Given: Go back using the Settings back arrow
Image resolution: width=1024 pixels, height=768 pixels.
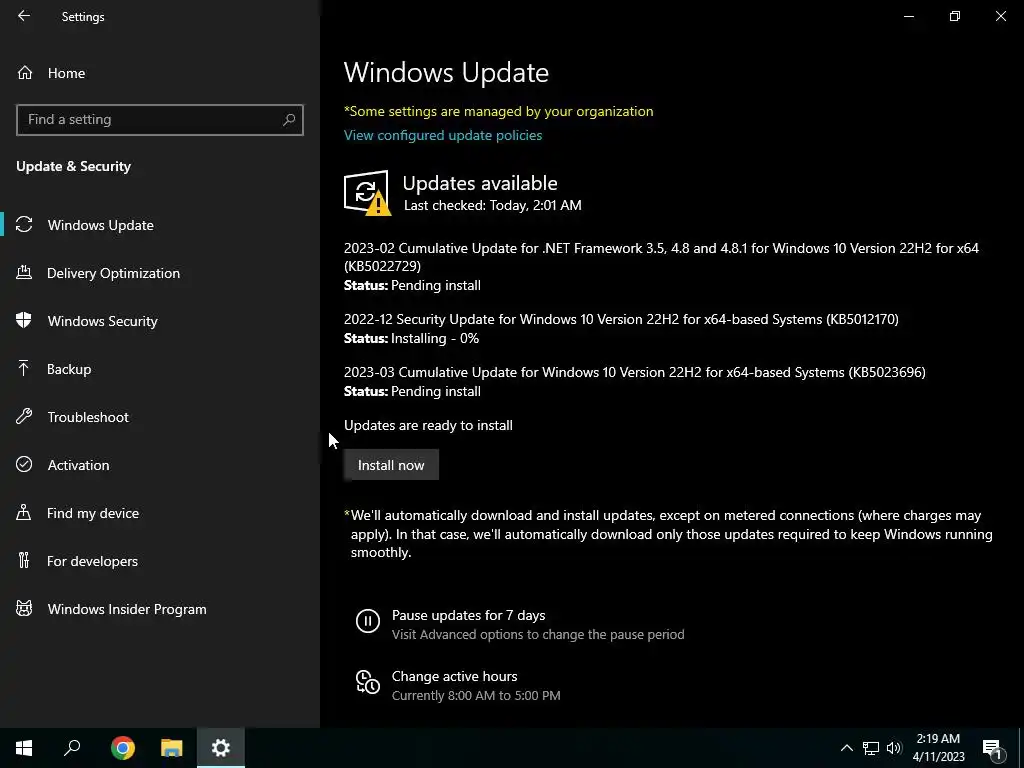Looking at the screenshot, I should tap(24, 16).
